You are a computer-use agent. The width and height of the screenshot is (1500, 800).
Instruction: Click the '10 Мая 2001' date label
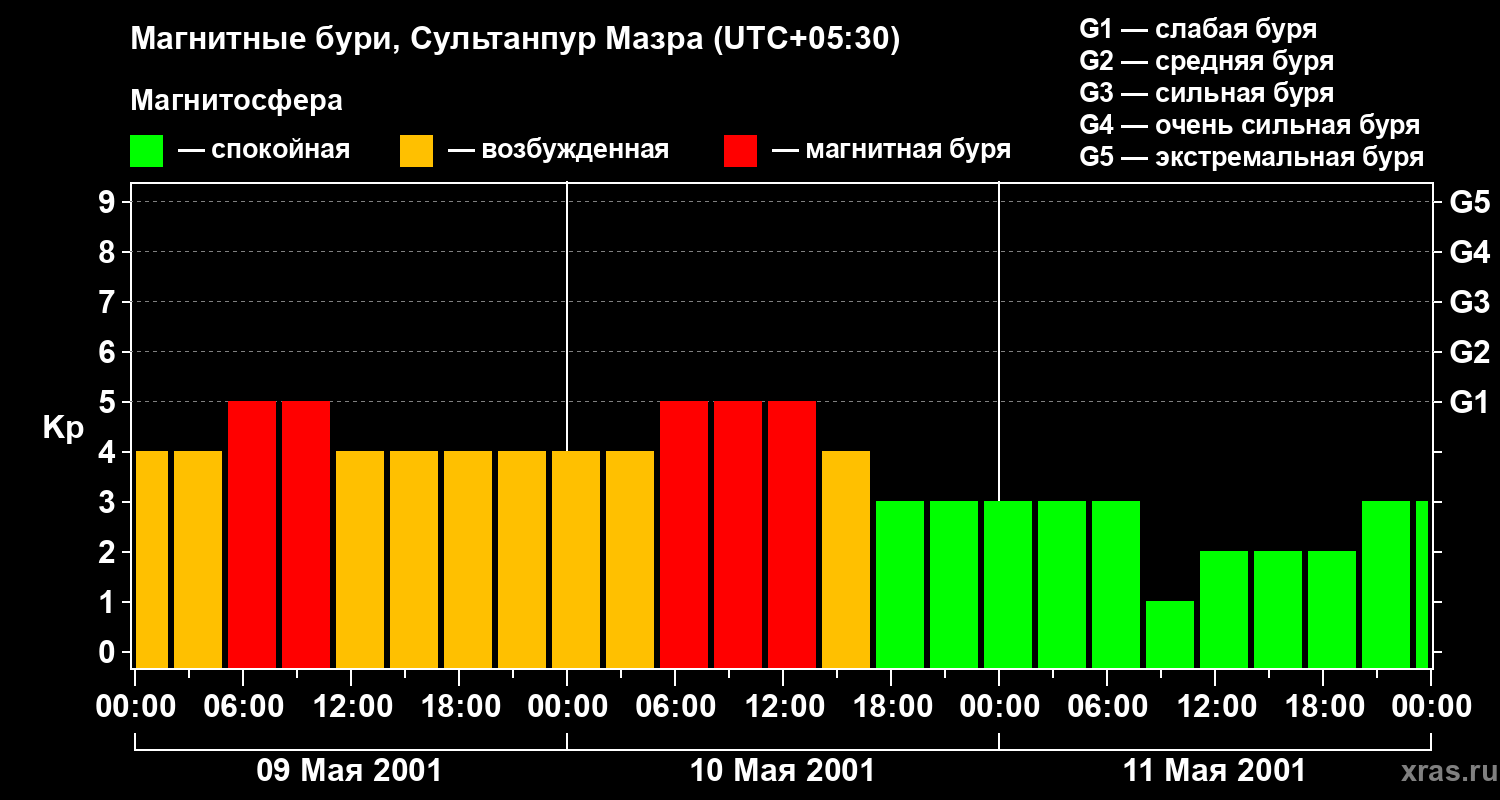click(782, 770)
